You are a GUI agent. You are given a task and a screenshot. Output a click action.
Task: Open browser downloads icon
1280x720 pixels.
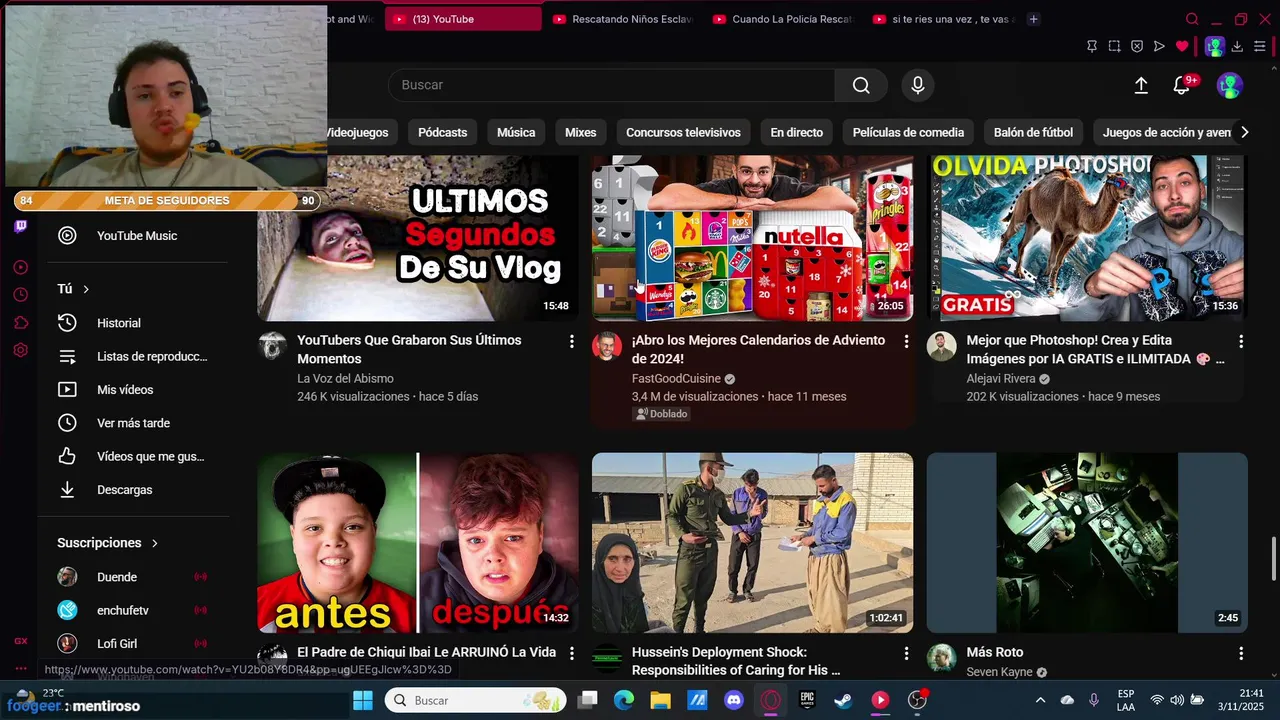[x=1237, y=46]
